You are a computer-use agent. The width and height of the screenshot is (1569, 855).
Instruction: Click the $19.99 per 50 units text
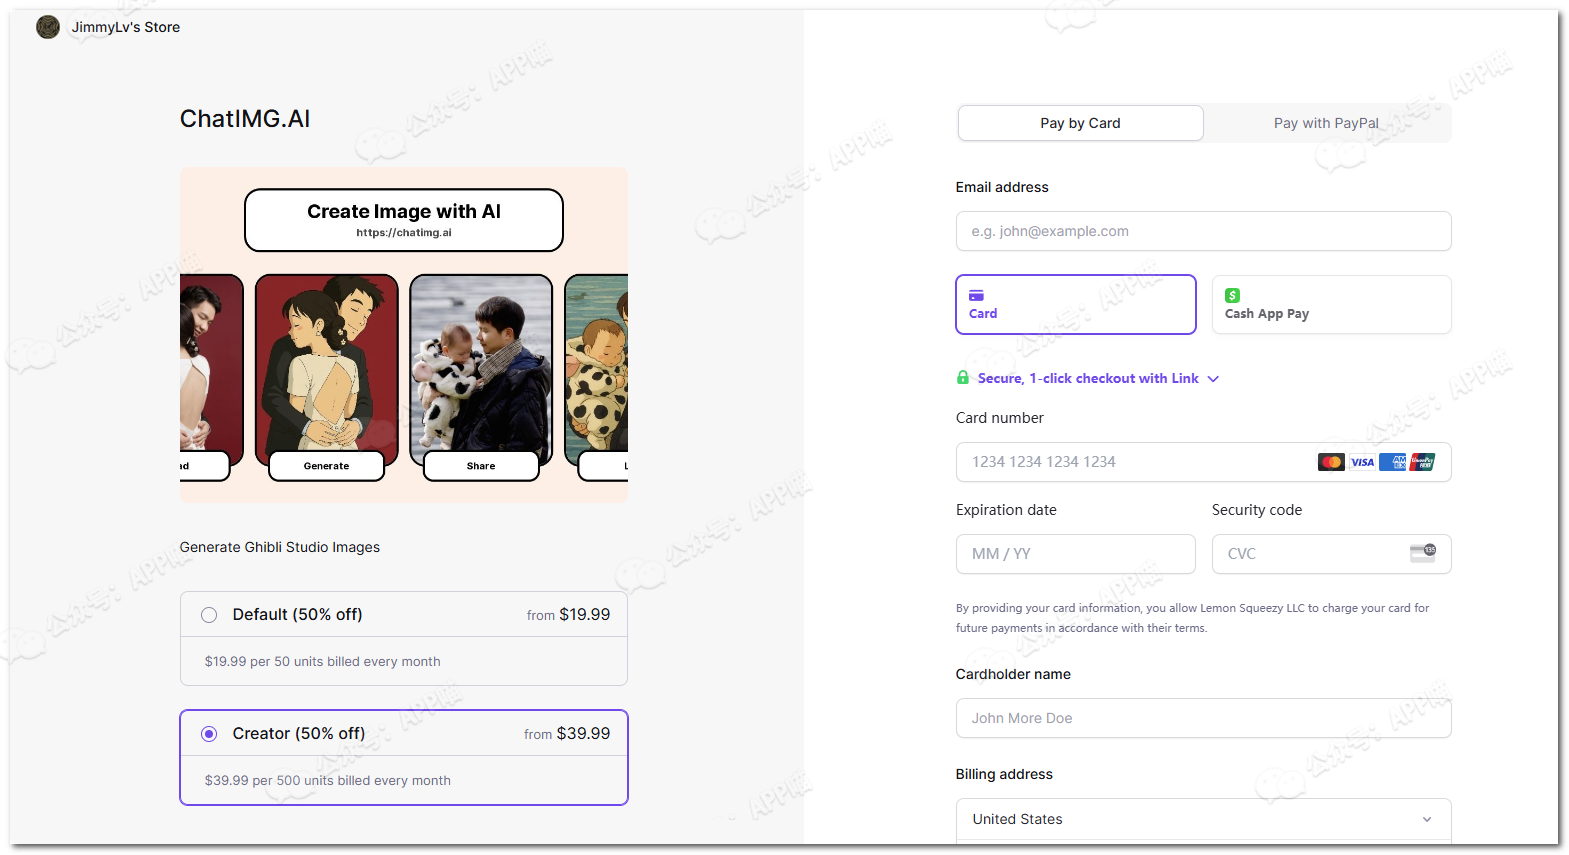coord(322,661)
